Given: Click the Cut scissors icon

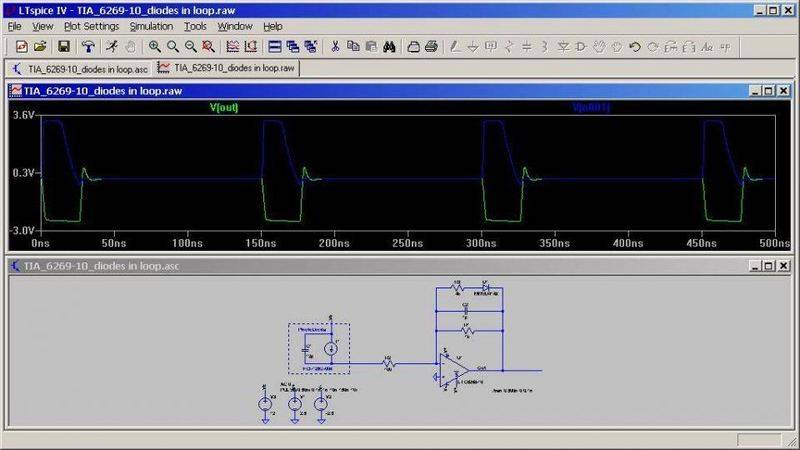Looking at the screenshot, I should click(336, 46).
